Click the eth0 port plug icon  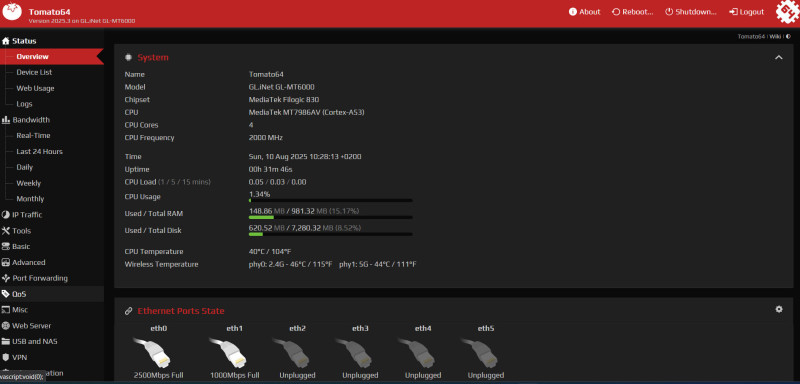152,352
